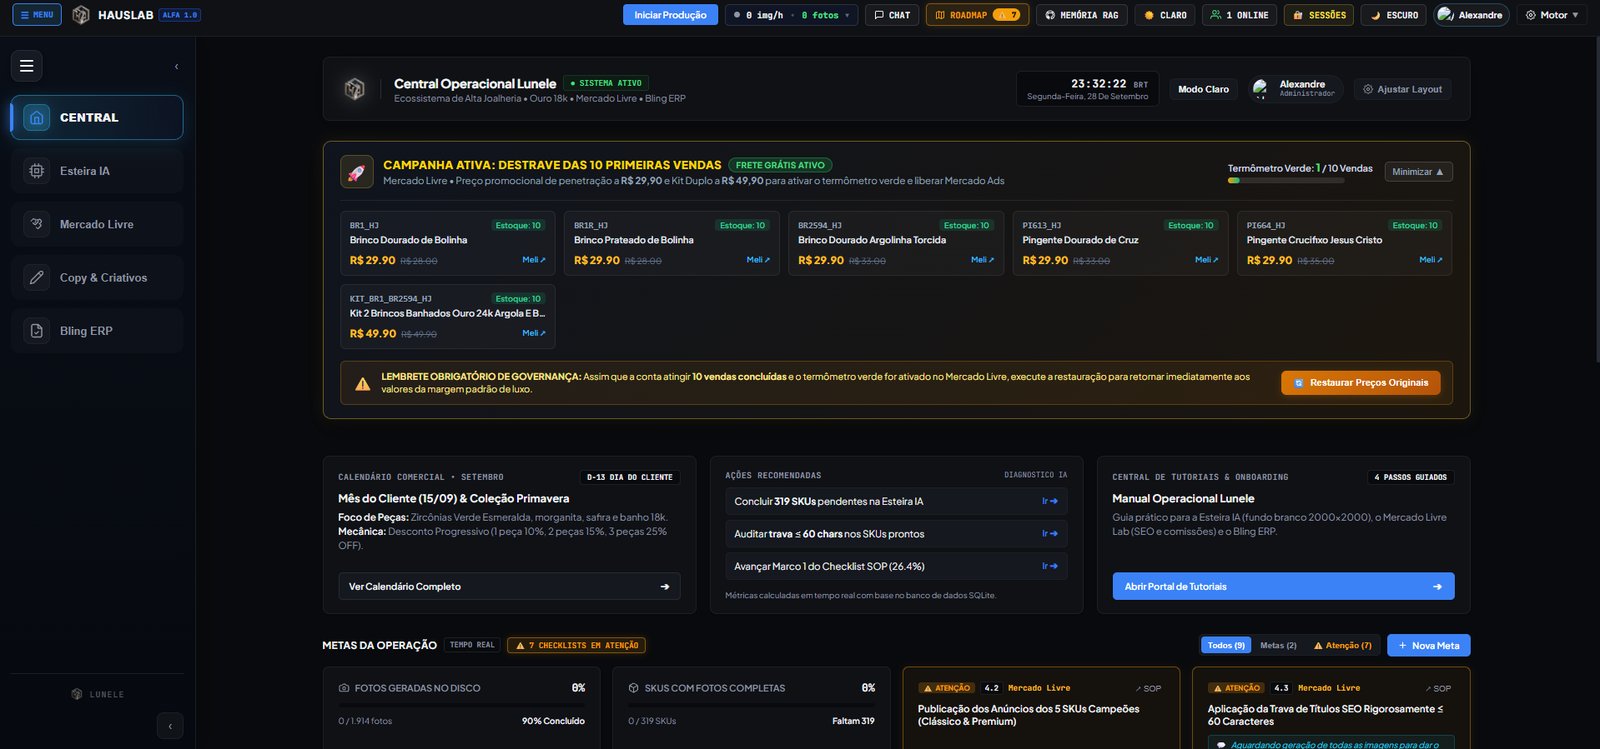Click the Lunele logo at sidebar bottom
This screenshot has width=1600, height=749.
tap(77, 694)
